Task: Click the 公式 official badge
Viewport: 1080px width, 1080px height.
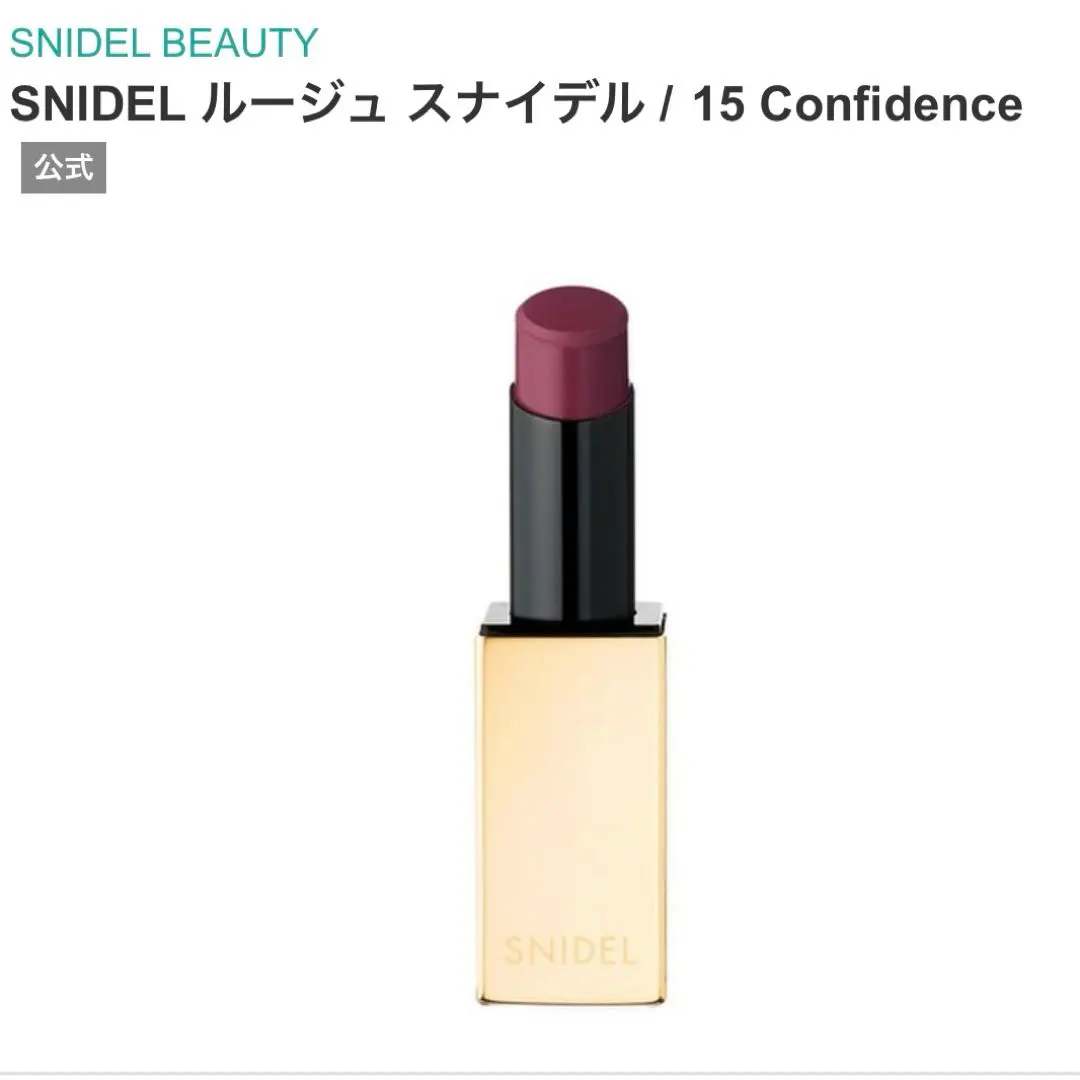Action: [63, 167]
